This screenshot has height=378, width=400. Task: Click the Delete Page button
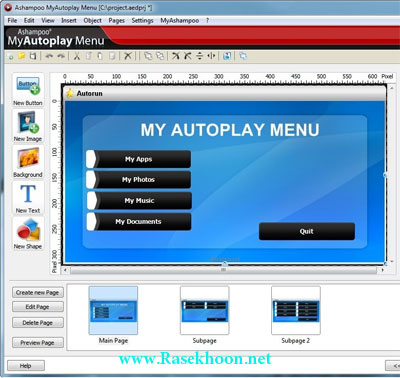coord(38,323)
